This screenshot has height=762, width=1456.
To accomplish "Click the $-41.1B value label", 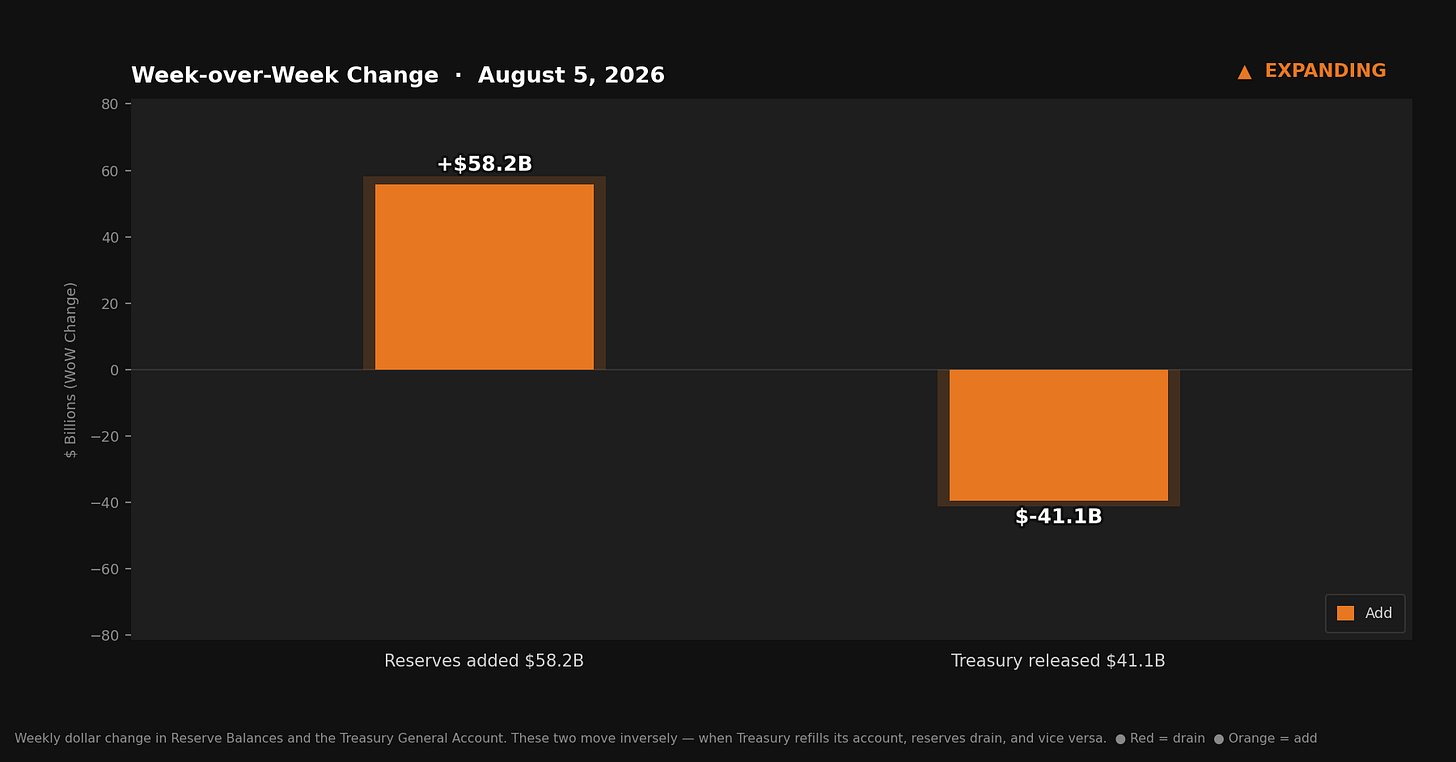I will click(1058, 517).
